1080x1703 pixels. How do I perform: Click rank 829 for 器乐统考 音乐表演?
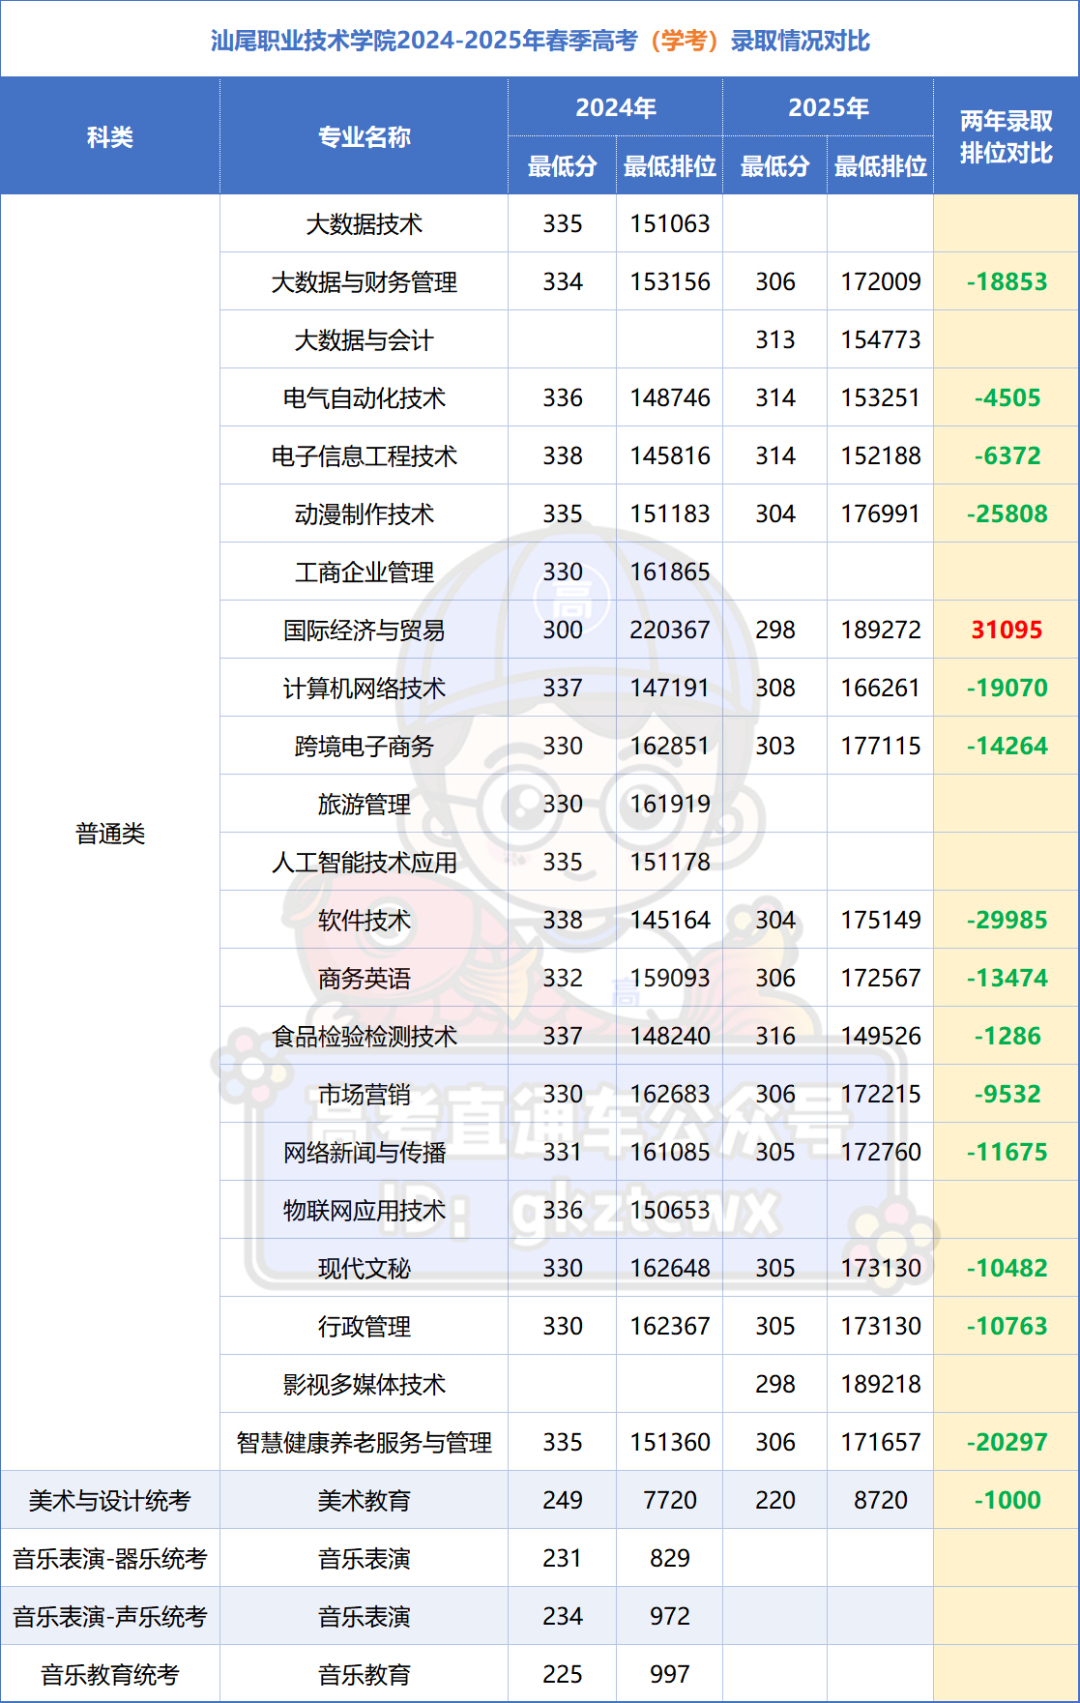coord(670,1558)
